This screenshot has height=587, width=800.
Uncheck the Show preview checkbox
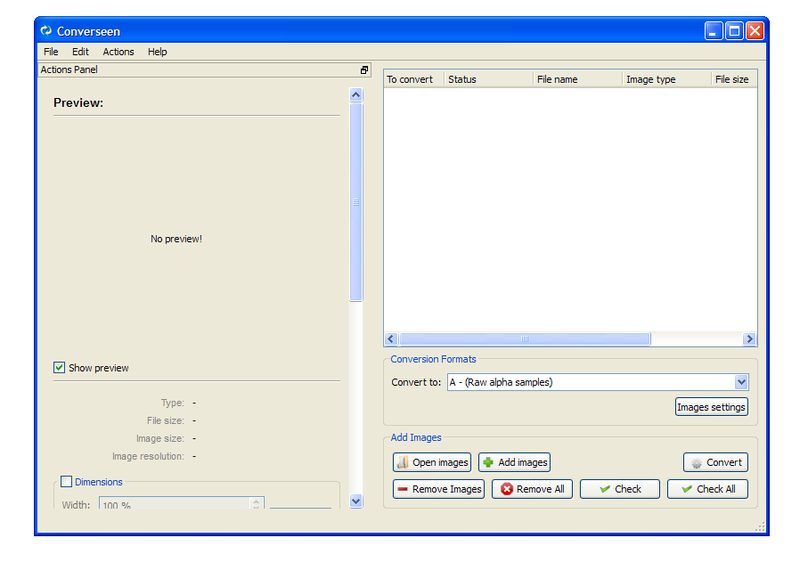click(59, 368)
